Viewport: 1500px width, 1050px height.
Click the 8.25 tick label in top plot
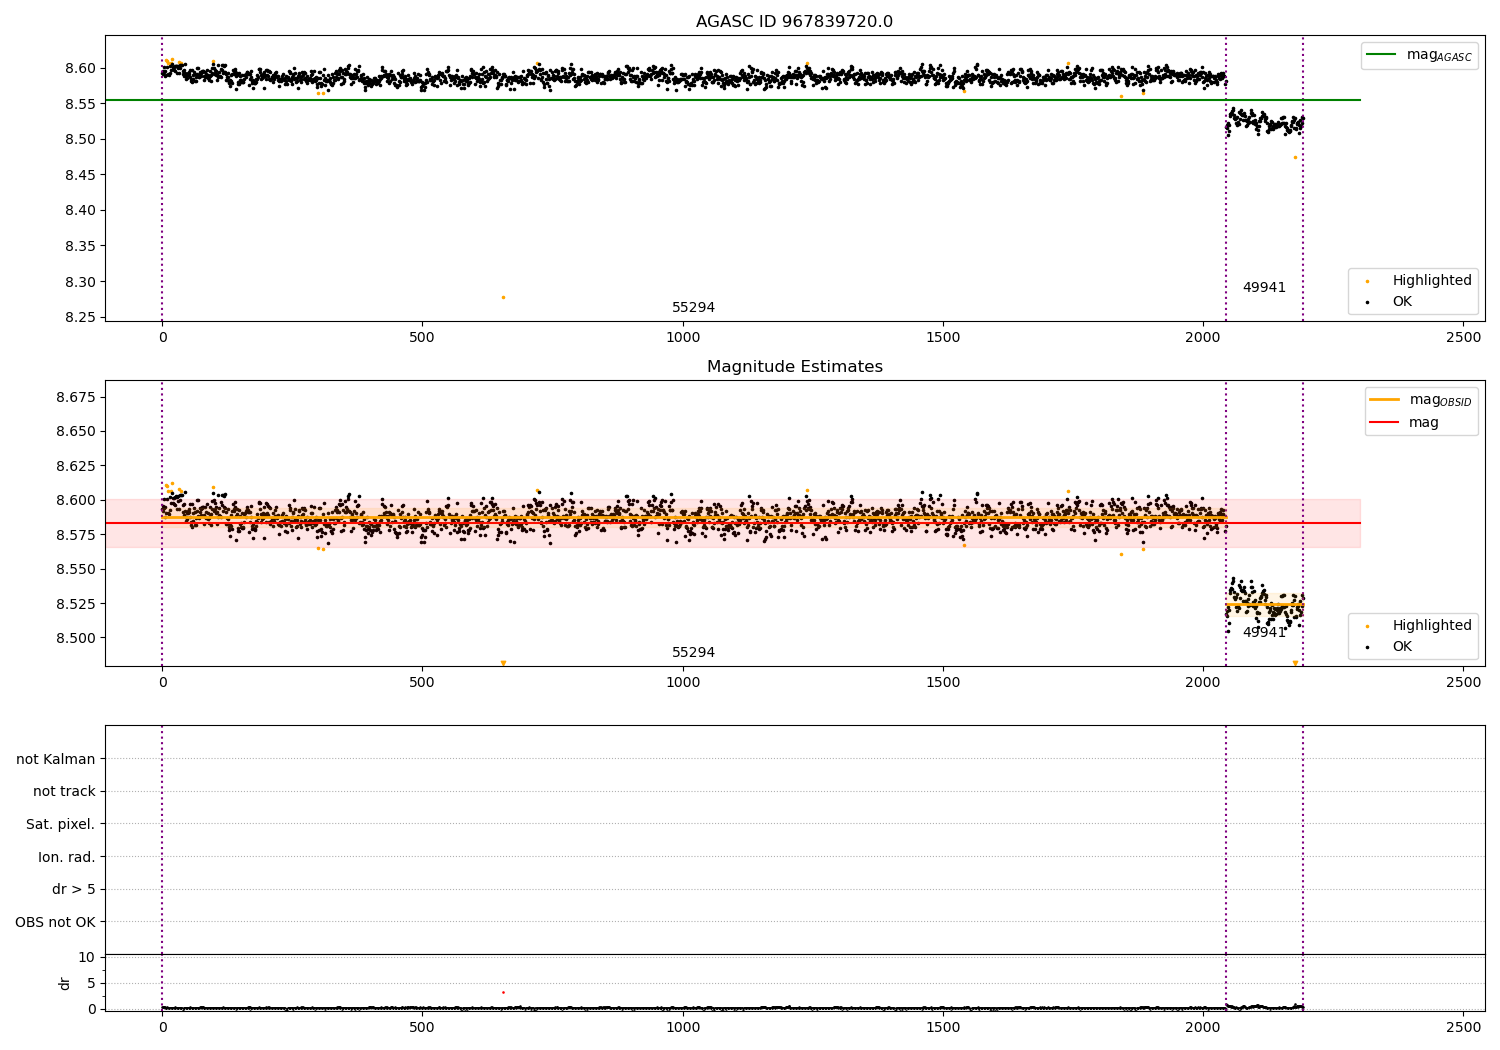[x=80, y=317]
